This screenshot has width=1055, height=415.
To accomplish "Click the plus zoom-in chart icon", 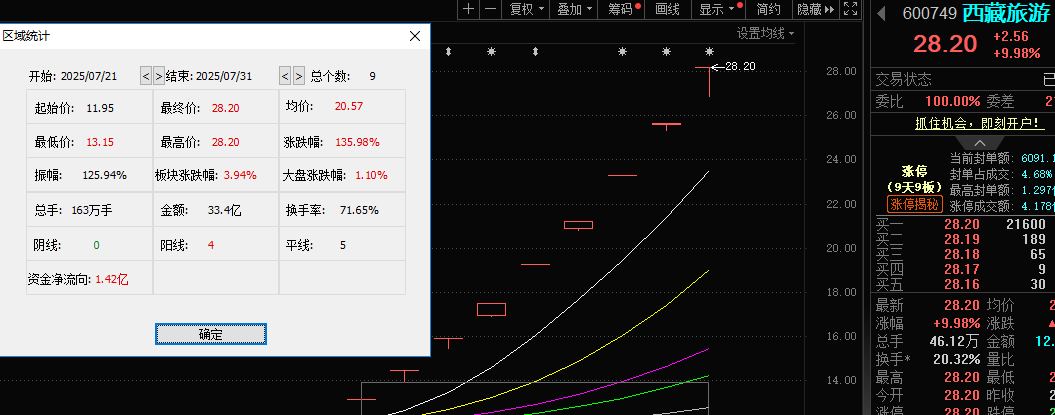I will click(x=469, y=9).
